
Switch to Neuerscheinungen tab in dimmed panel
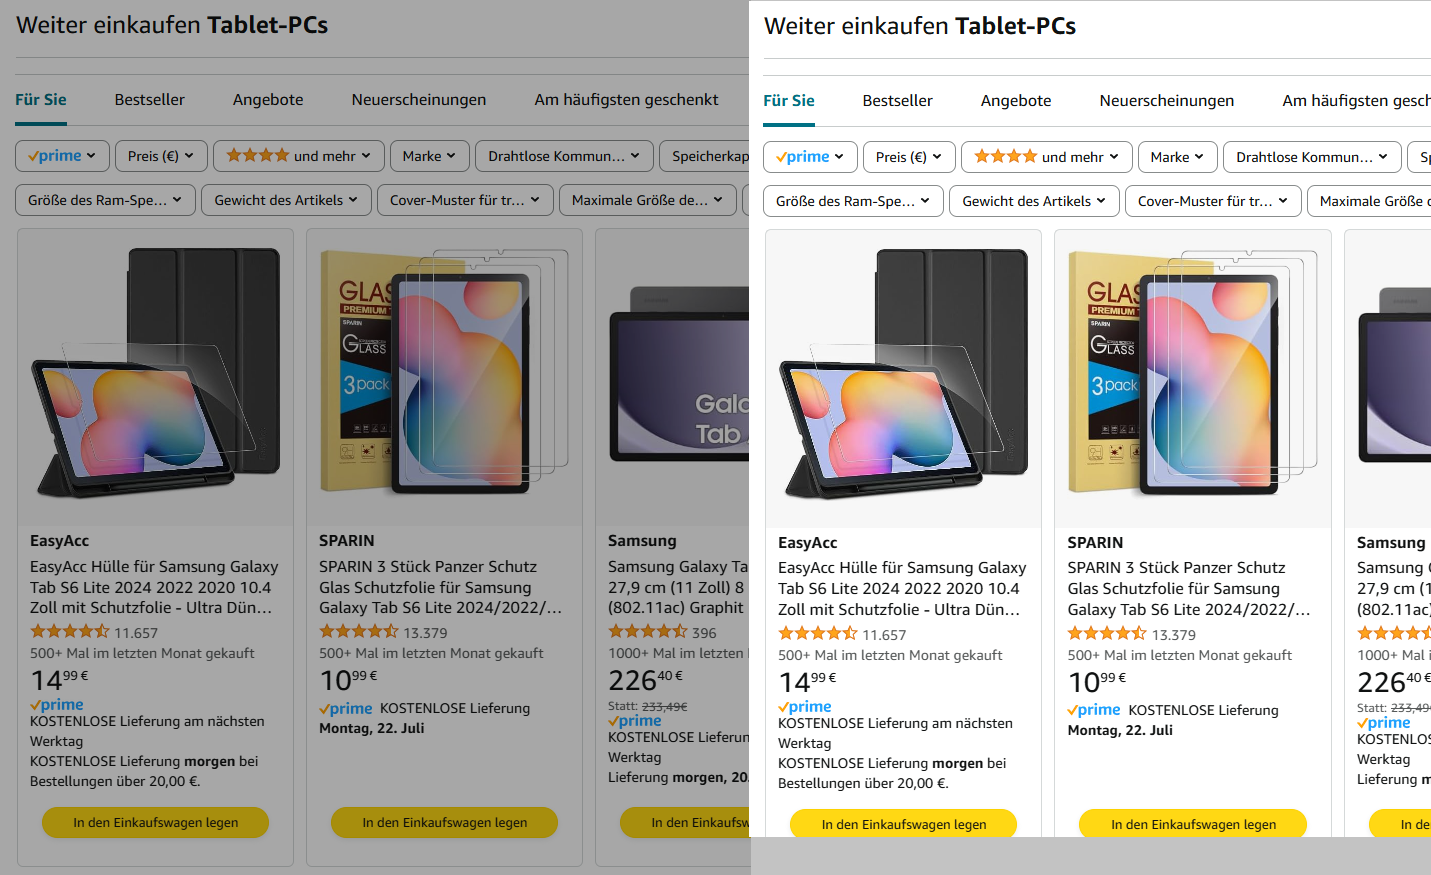coord(419,100)
